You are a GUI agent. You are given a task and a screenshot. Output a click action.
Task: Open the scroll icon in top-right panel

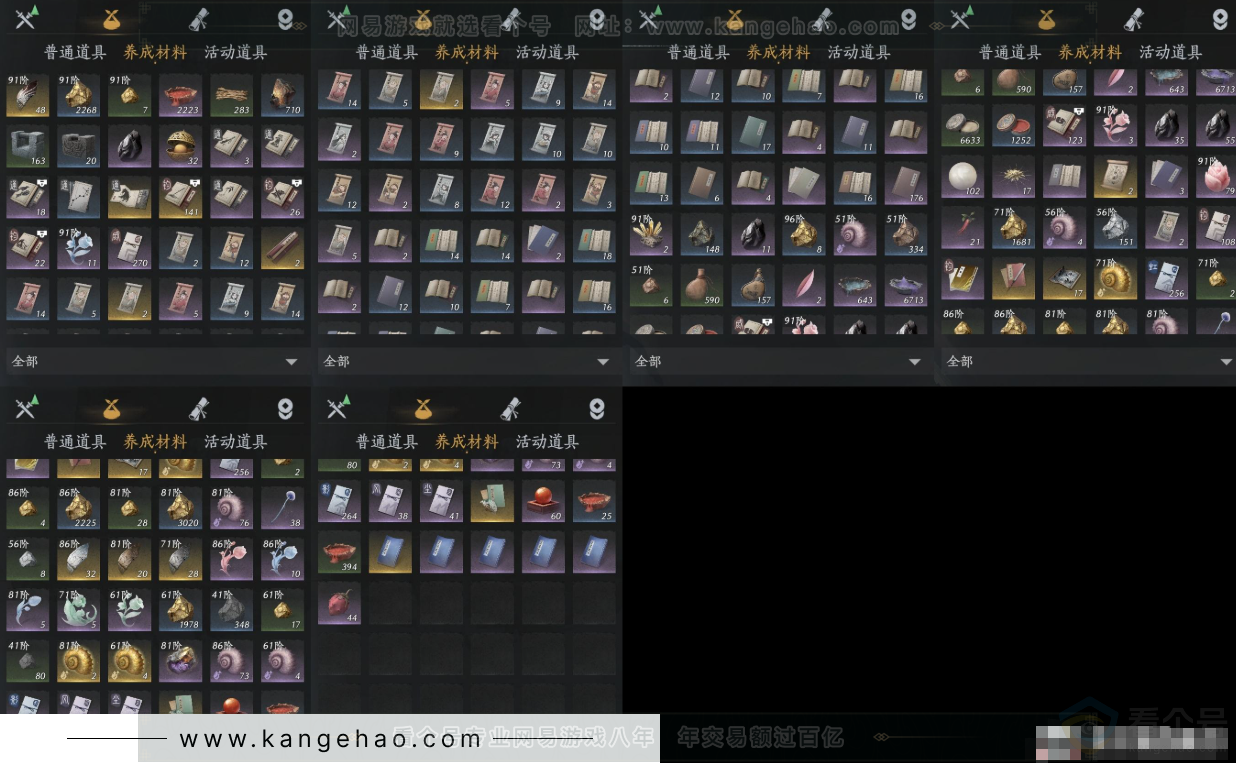click(x=1134, y=18)
